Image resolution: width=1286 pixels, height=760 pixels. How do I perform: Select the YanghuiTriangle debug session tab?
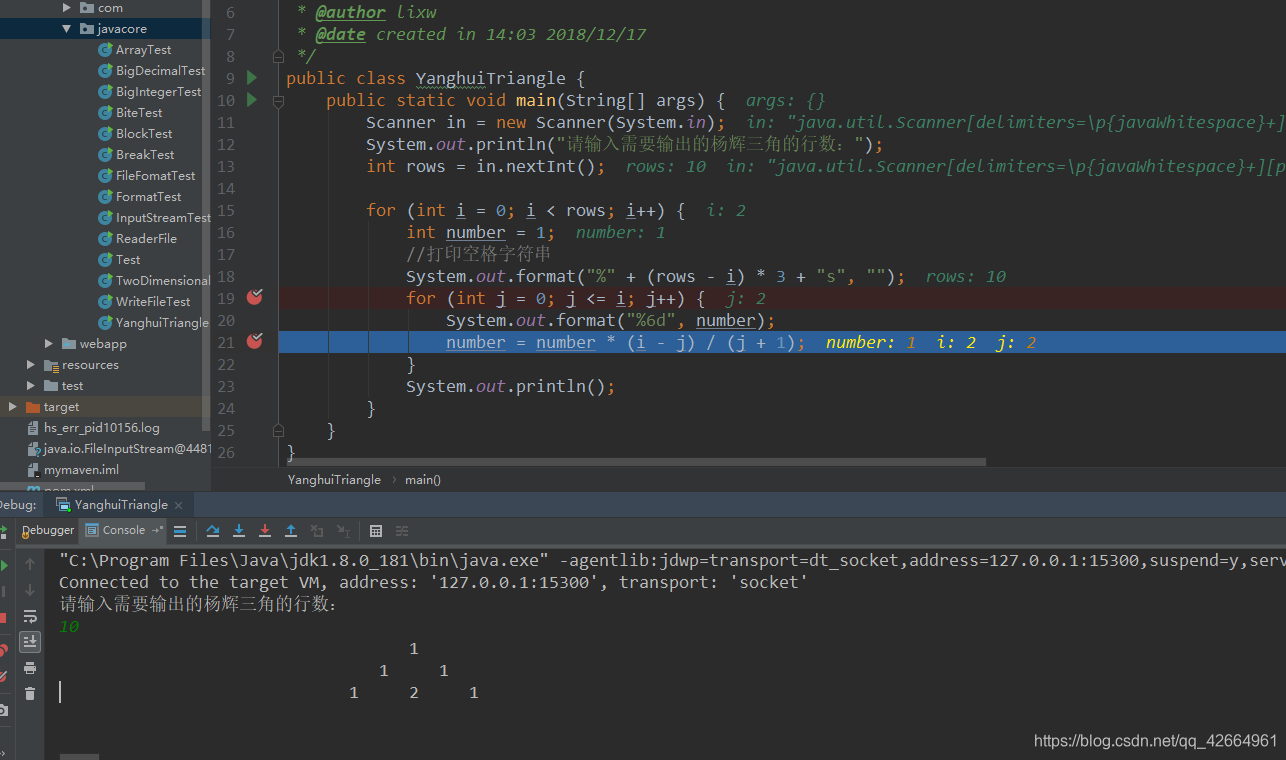point(121,505)
